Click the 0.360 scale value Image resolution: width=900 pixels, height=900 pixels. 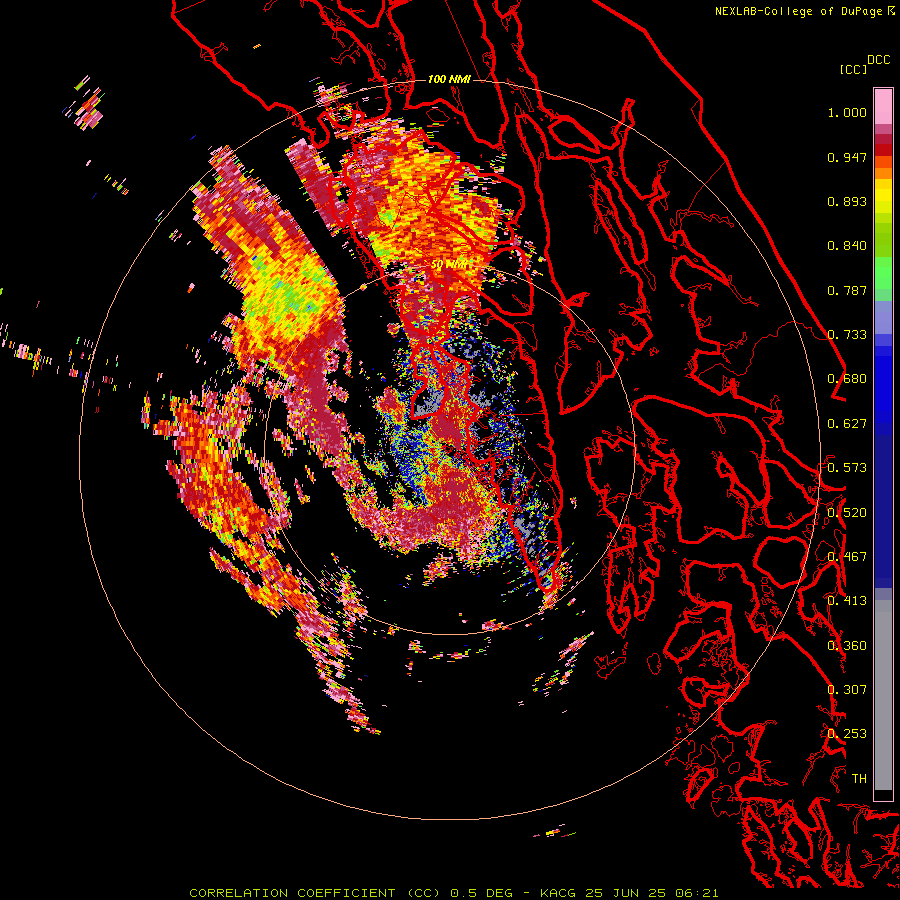(847, 646)
